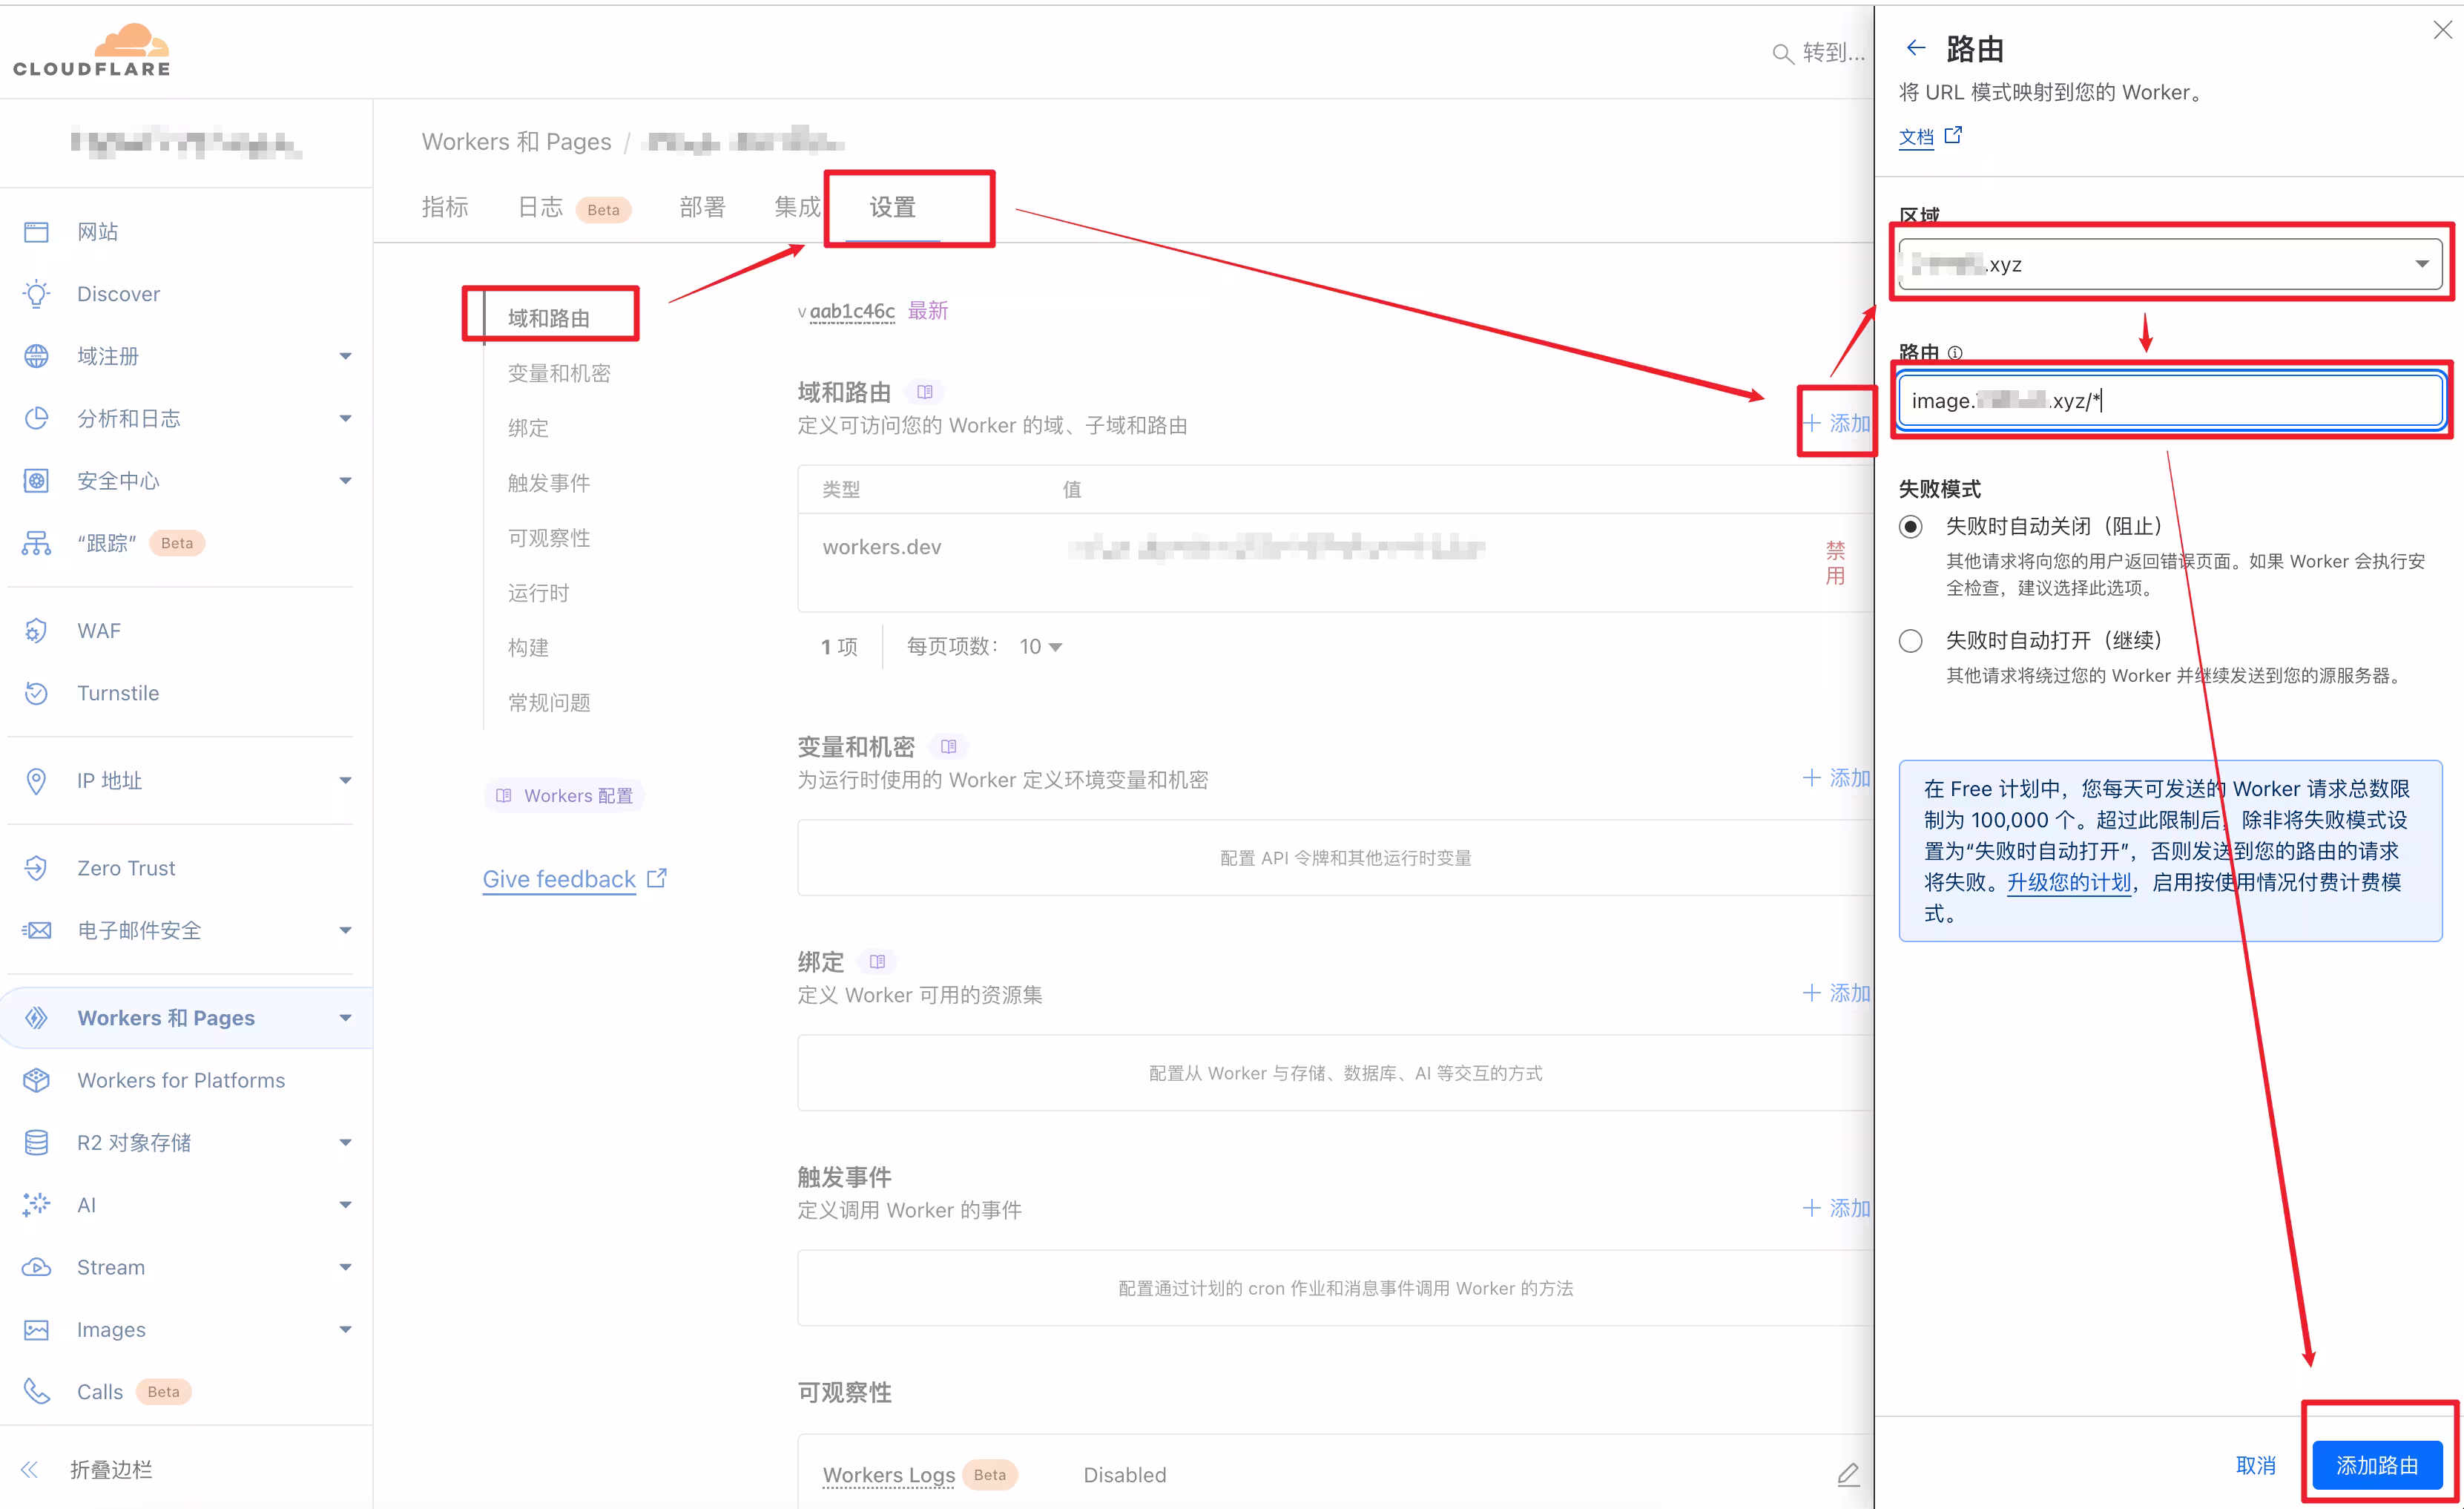Click the Stream cloud icon
2464x1509 pixels.
click(36, 1267)
